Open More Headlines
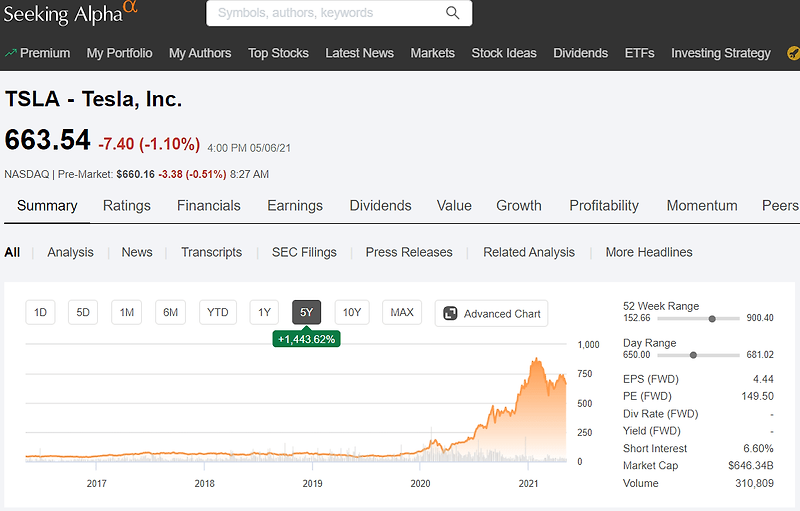Image resolution: width=800 pixels, height=511 pixels. 649,252
